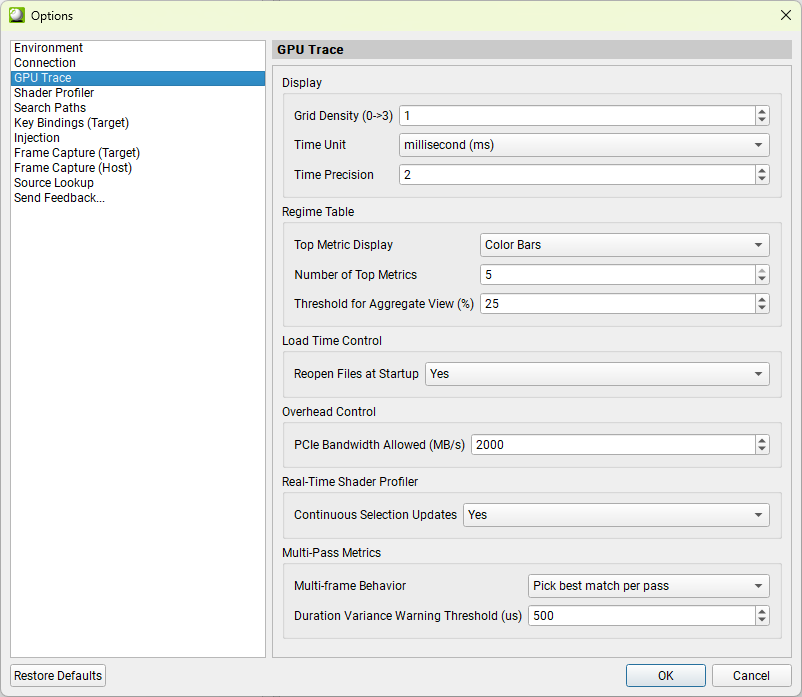Image resolution: width=802 pixels, height=697 pixels.
Task: Click the Nsight app icon in title bar
Action: pyautogui.click(x=17, y=15)
